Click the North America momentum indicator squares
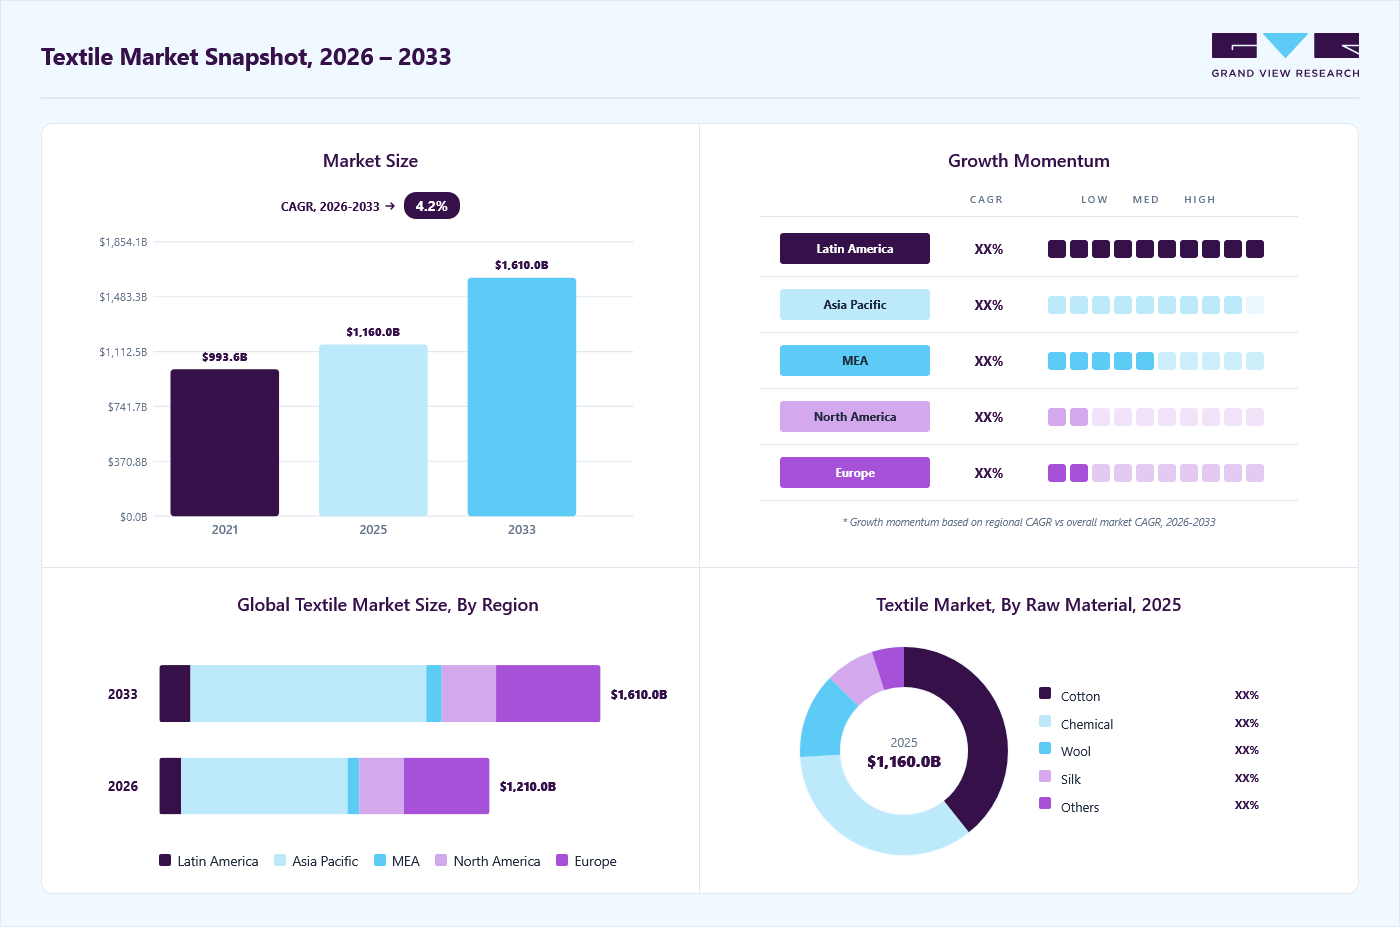This screenshot has width=1400, height=927. click(1156, 417)
